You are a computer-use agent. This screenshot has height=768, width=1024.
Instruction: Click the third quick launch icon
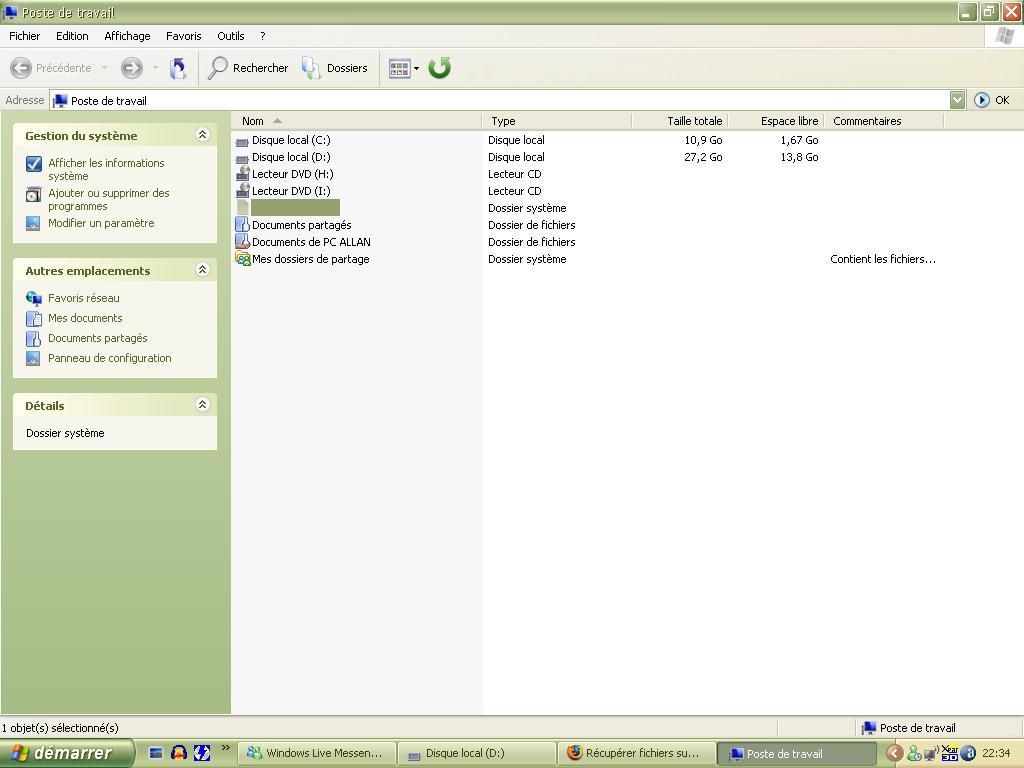(x=202, y=753)
